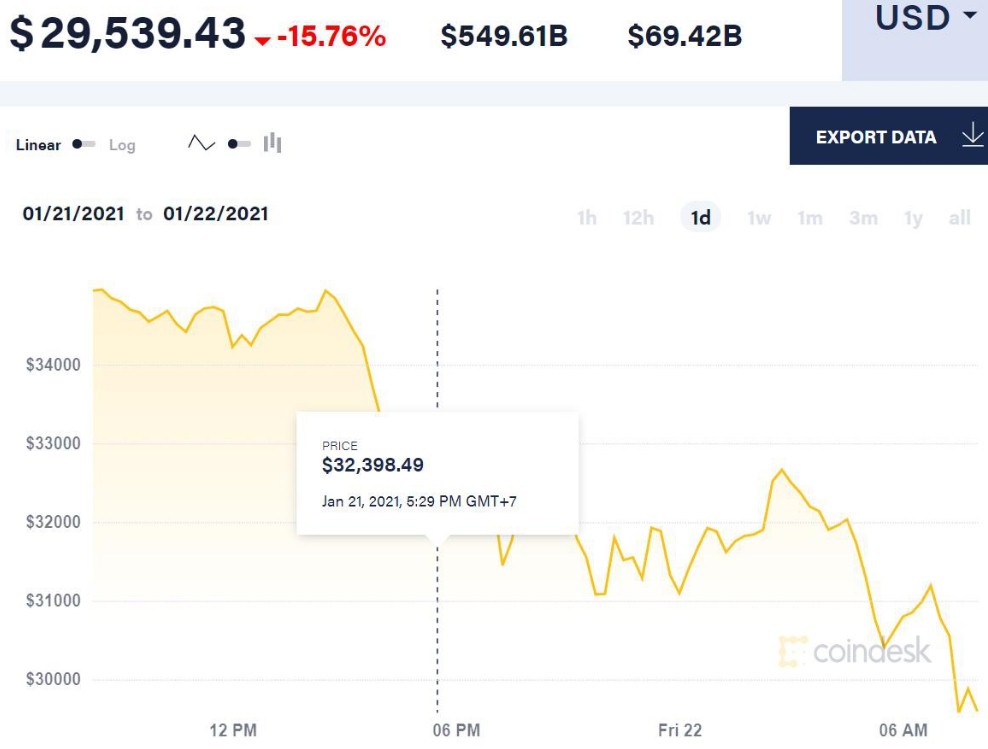Choose the 1w range option

(758, 217)
